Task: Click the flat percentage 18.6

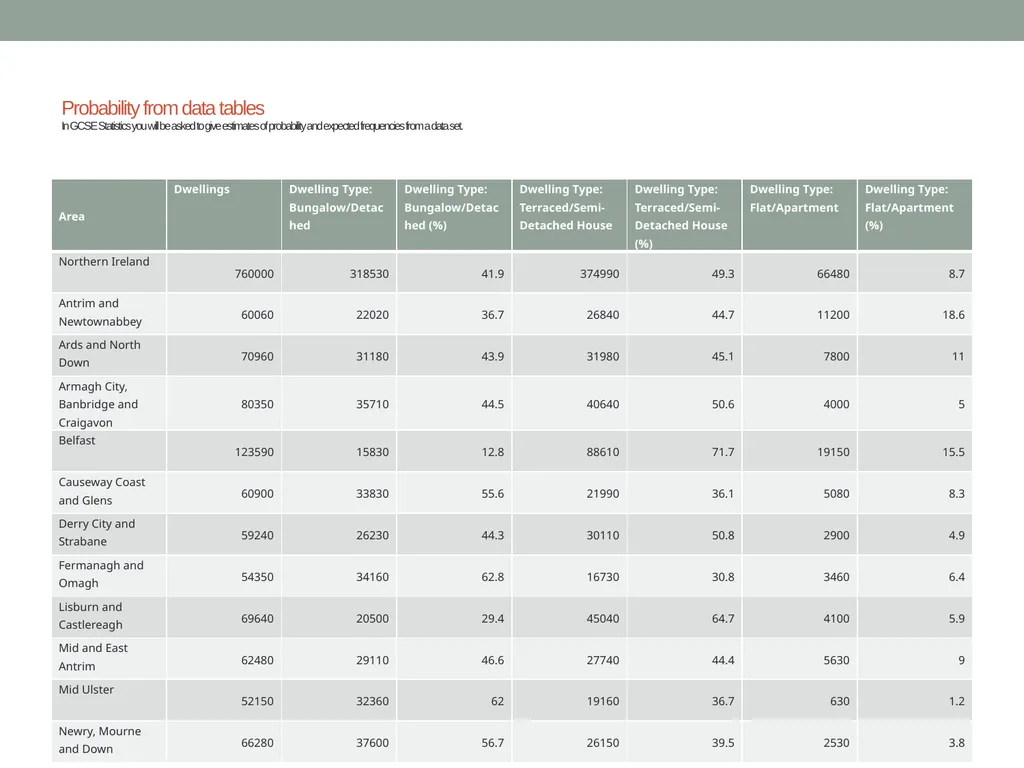Action: (x=953, y=315)
